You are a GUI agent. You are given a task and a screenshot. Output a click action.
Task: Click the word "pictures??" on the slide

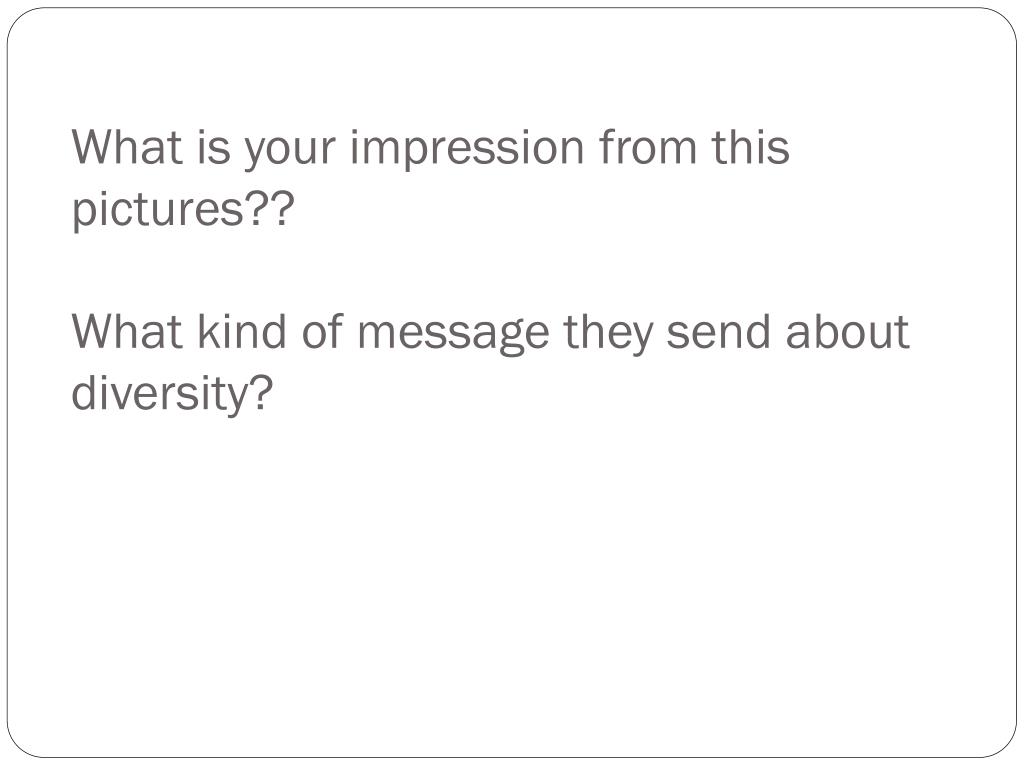click(x=183, y=210)
